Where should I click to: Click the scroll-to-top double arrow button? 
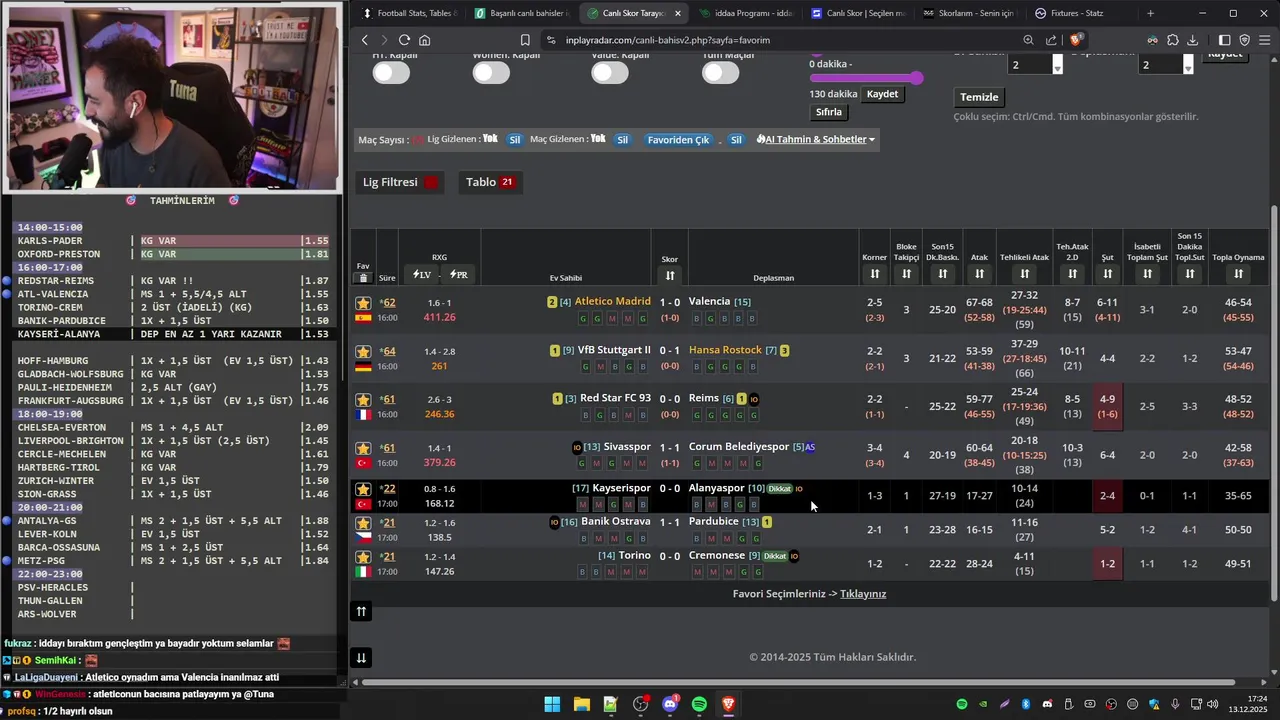click(361, 611)
